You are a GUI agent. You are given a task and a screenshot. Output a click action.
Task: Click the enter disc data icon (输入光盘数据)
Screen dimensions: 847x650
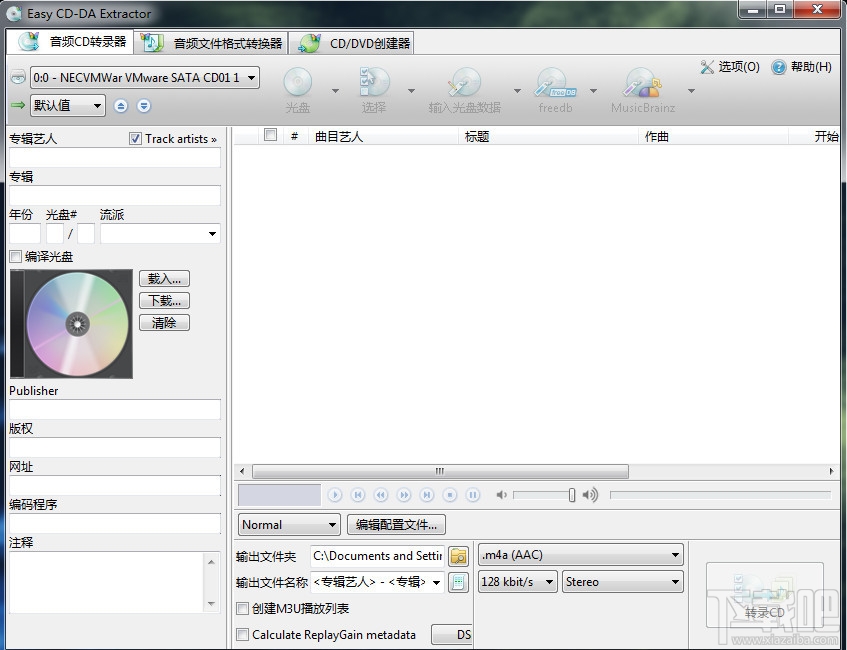pyautogui.click(x=465, y=82)
